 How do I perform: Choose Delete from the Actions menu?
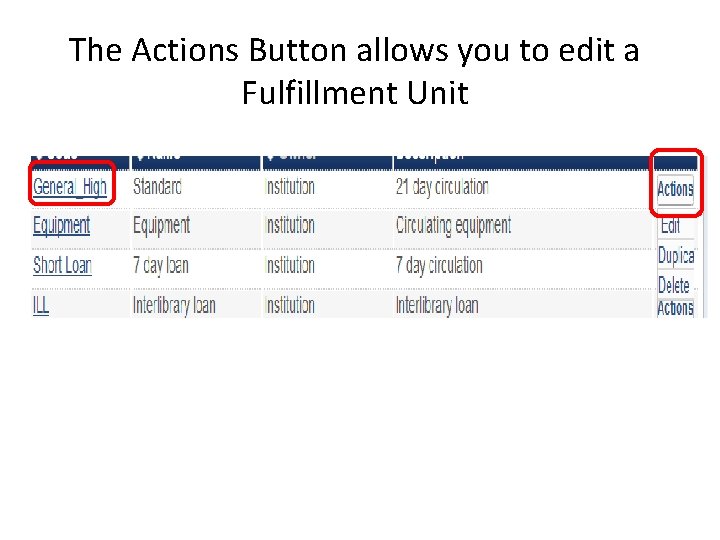673,286
